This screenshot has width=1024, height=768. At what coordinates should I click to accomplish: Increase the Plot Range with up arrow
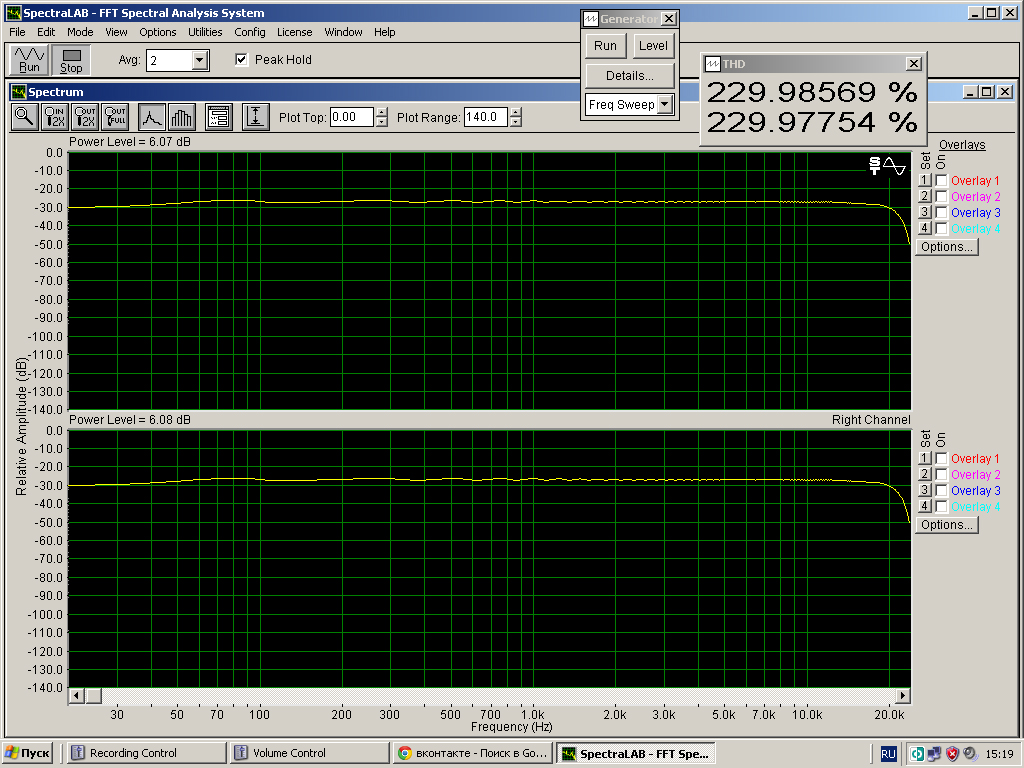pyautogui.click(x=515, y=112)
